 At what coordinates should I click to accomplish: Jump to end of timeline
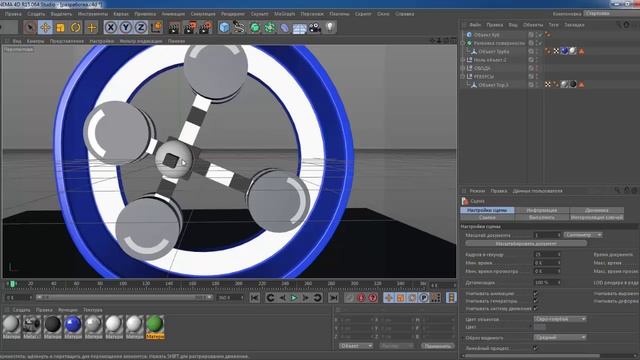pyautogui.click(x=333, y=298)
